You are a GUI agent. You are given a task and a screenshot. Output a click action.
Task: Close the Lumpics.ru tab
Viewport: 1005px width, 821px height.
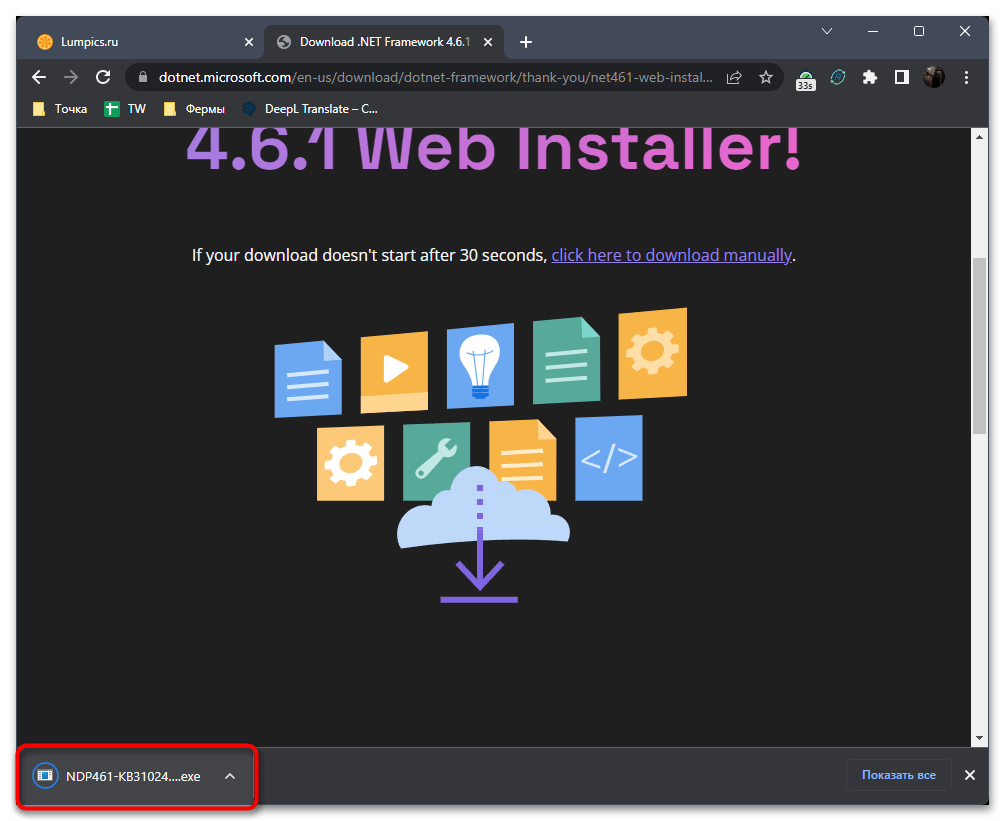[x=249, y=42]
